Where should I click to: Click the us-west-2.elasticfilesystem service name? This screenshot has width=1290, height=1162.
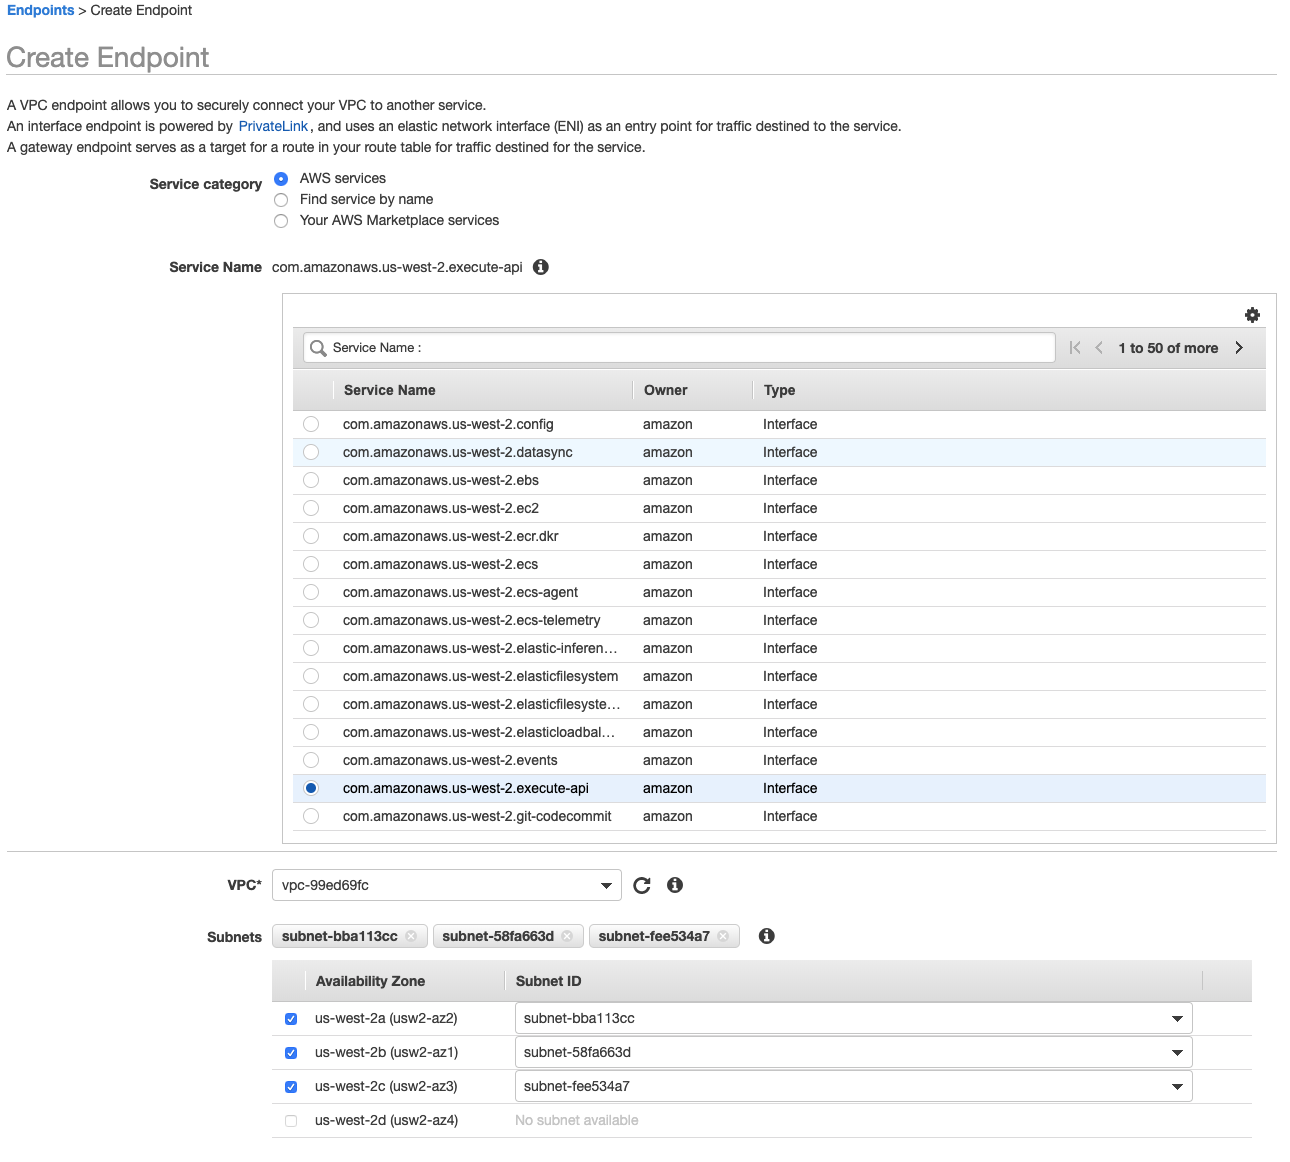[x=480, y=676]
